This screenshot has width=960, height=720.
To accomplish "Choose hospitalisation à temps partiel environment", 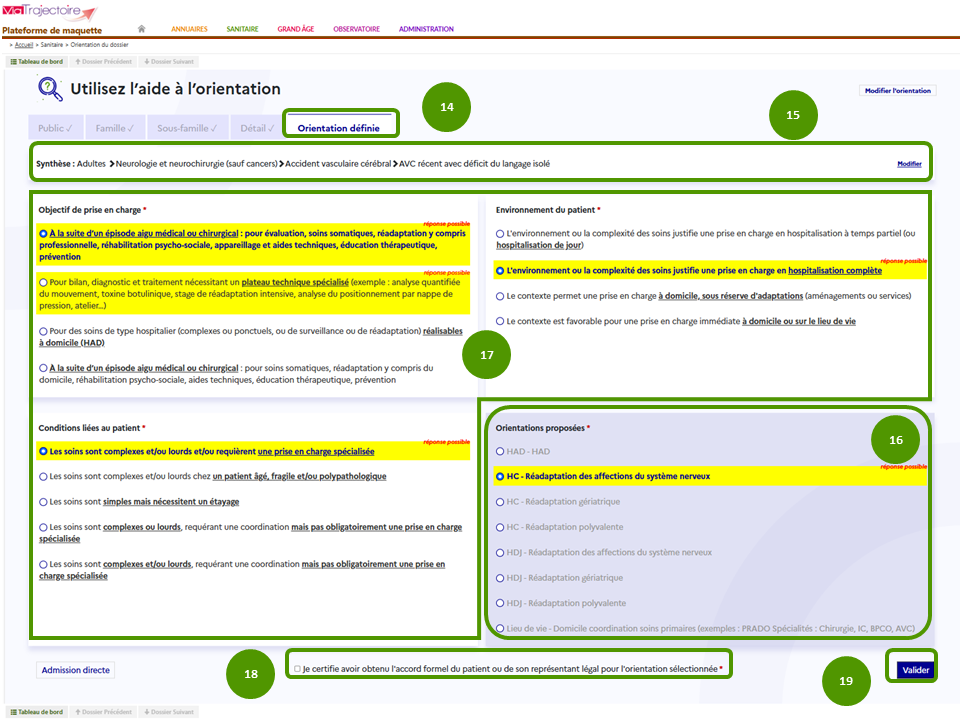I will tap(500, 234).
